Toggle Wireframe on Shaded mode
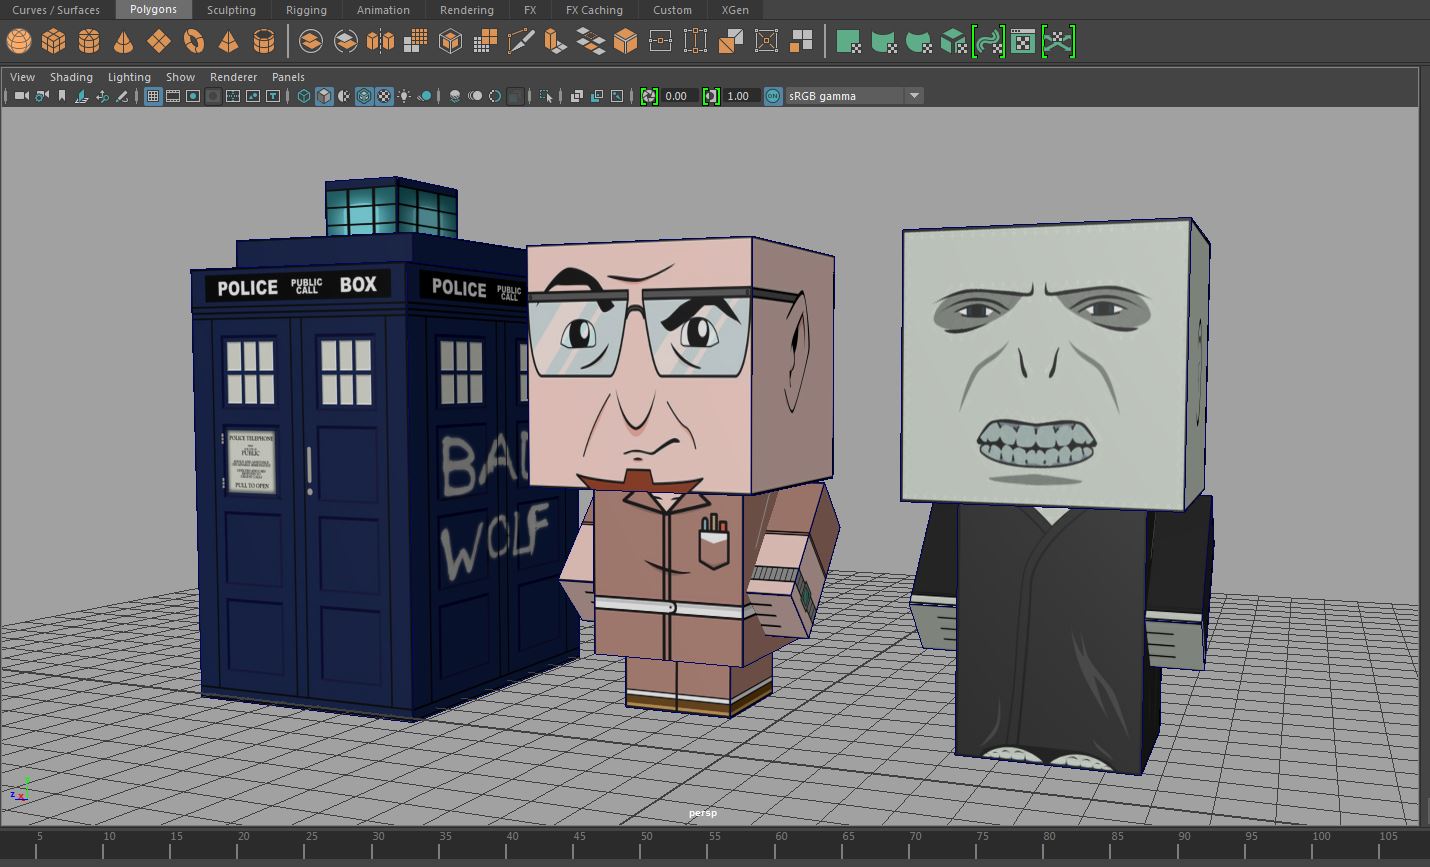 [x=364, y=96]
